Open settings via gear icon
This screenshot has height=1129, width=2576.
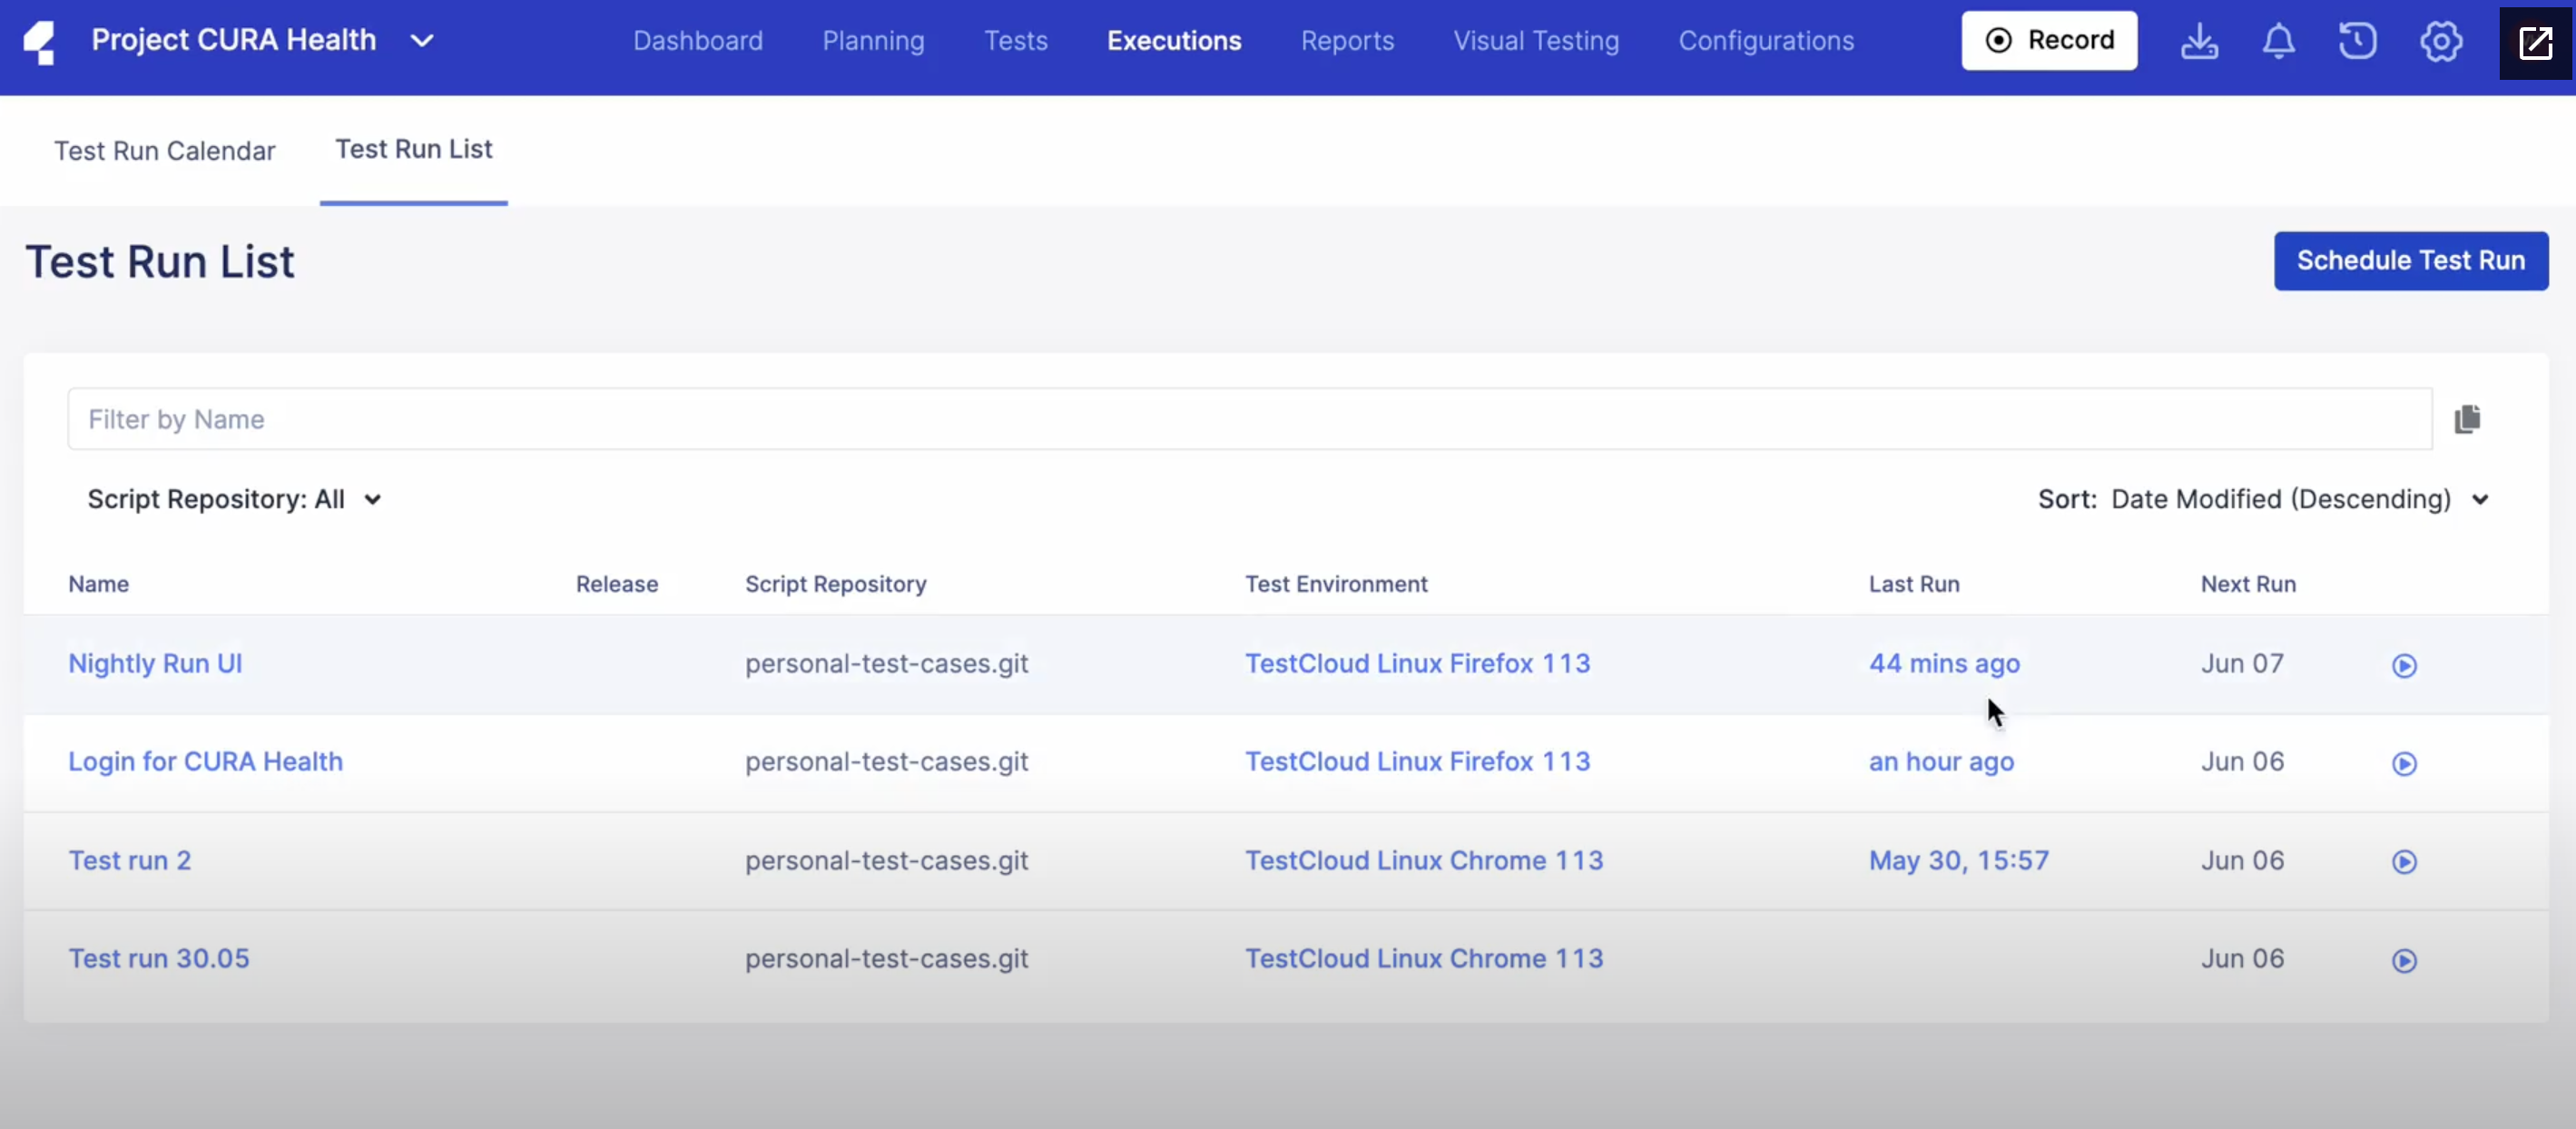[2440, 41]
